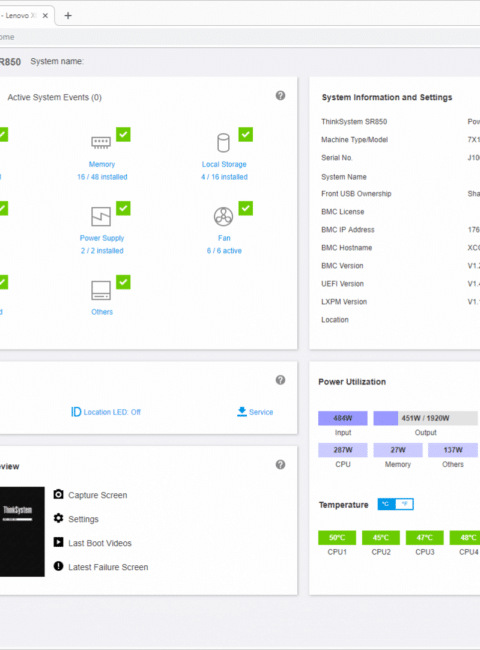Click the Service download icon
The height and width of the screenshot is (650, 480).
point(242,412)
